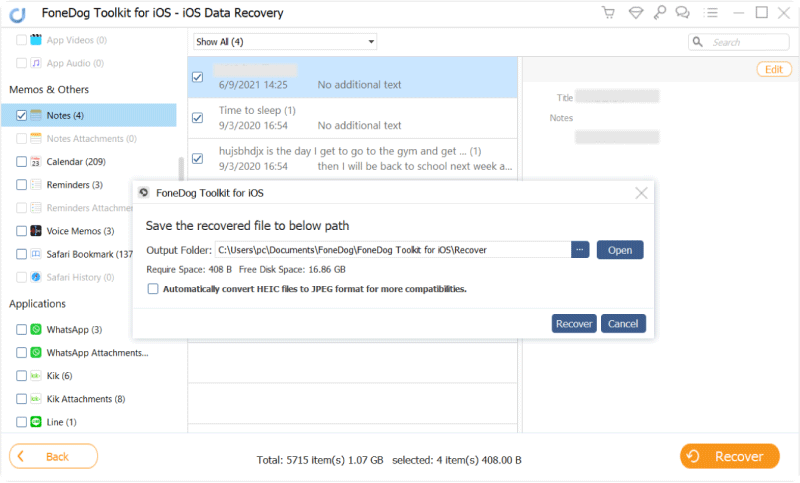Image resolution: width=800 pixels, height=483 pixels.
Task: Click the key register icon
Action: (x=660, y=12)
